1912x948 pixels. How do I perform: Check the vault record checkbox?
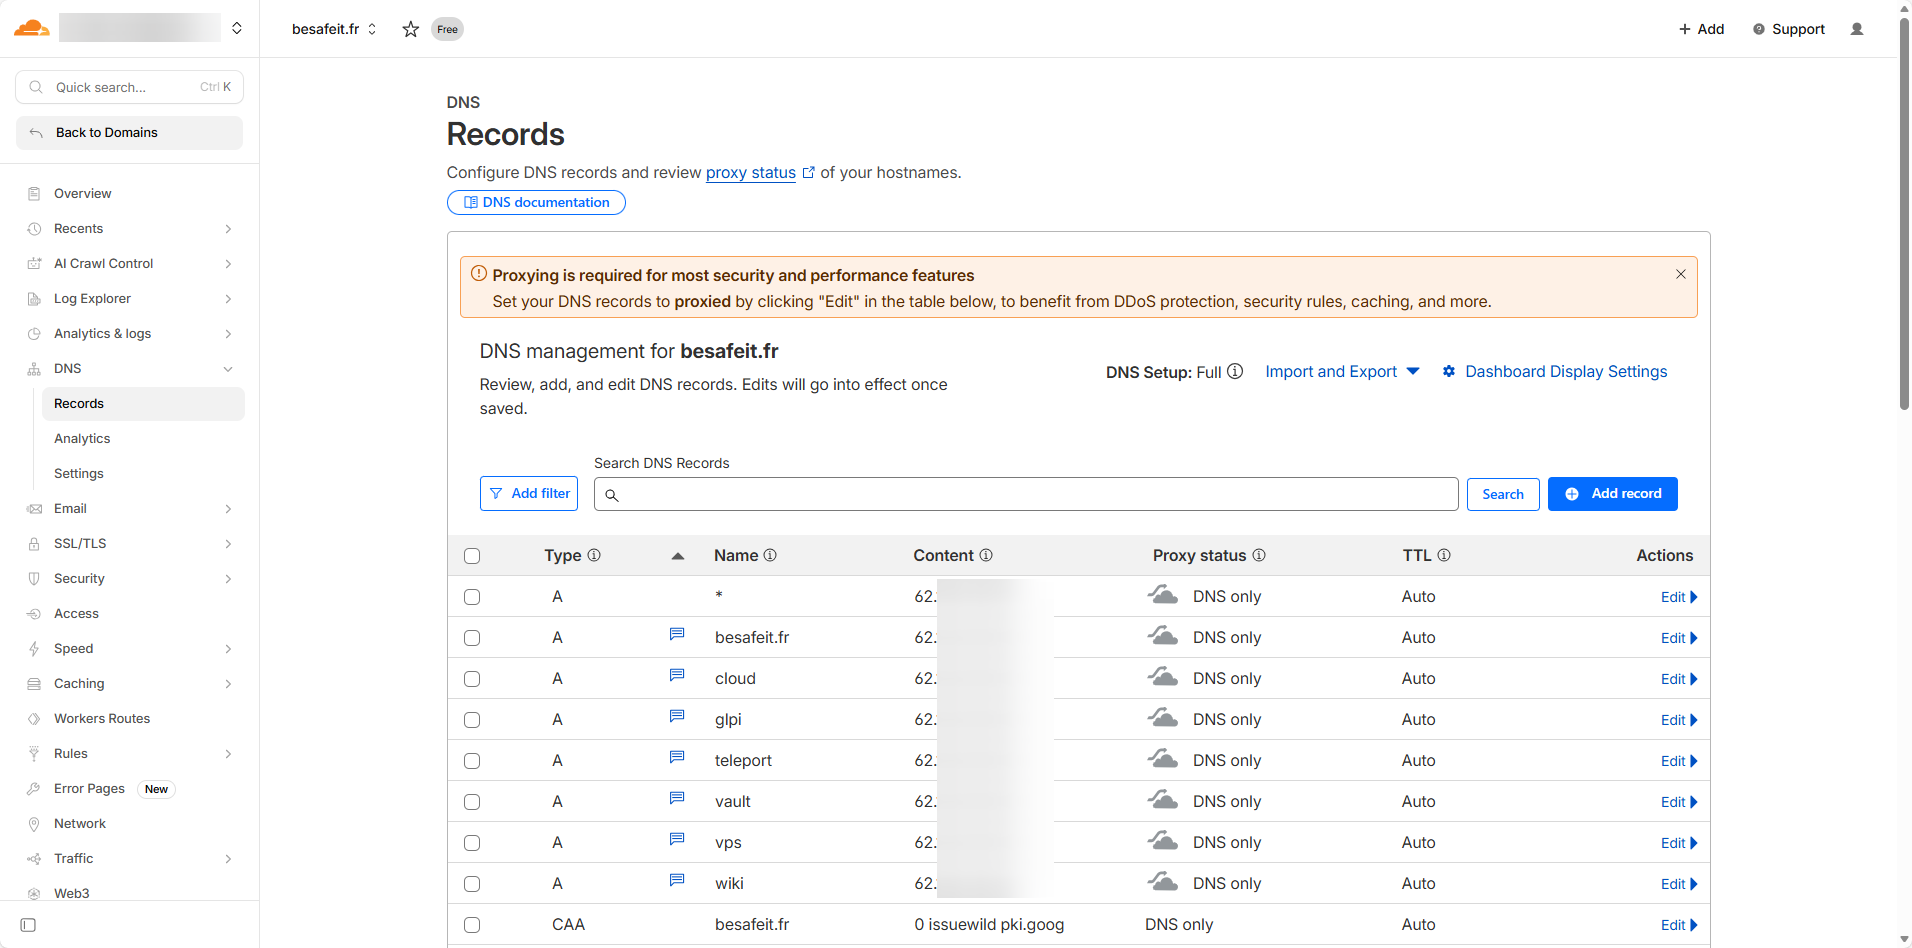(x=472, y=802)
